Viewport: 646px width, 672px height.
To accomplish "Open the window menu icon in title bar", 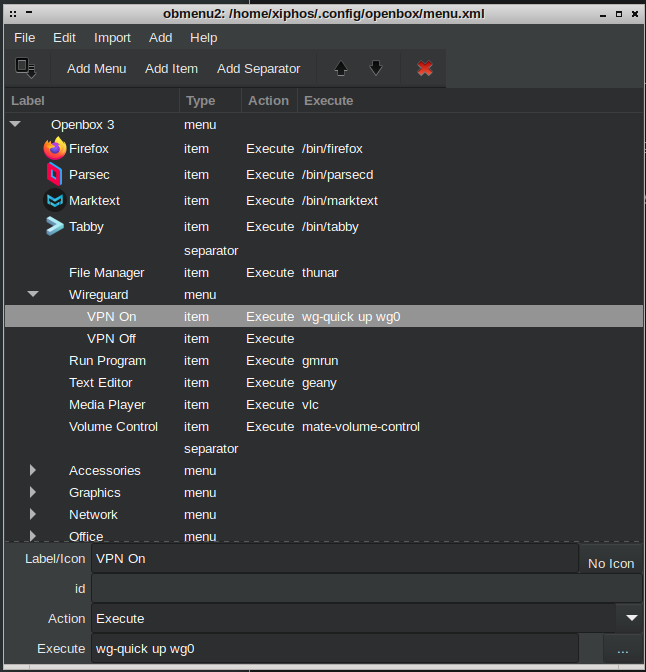I will (13, 14).
